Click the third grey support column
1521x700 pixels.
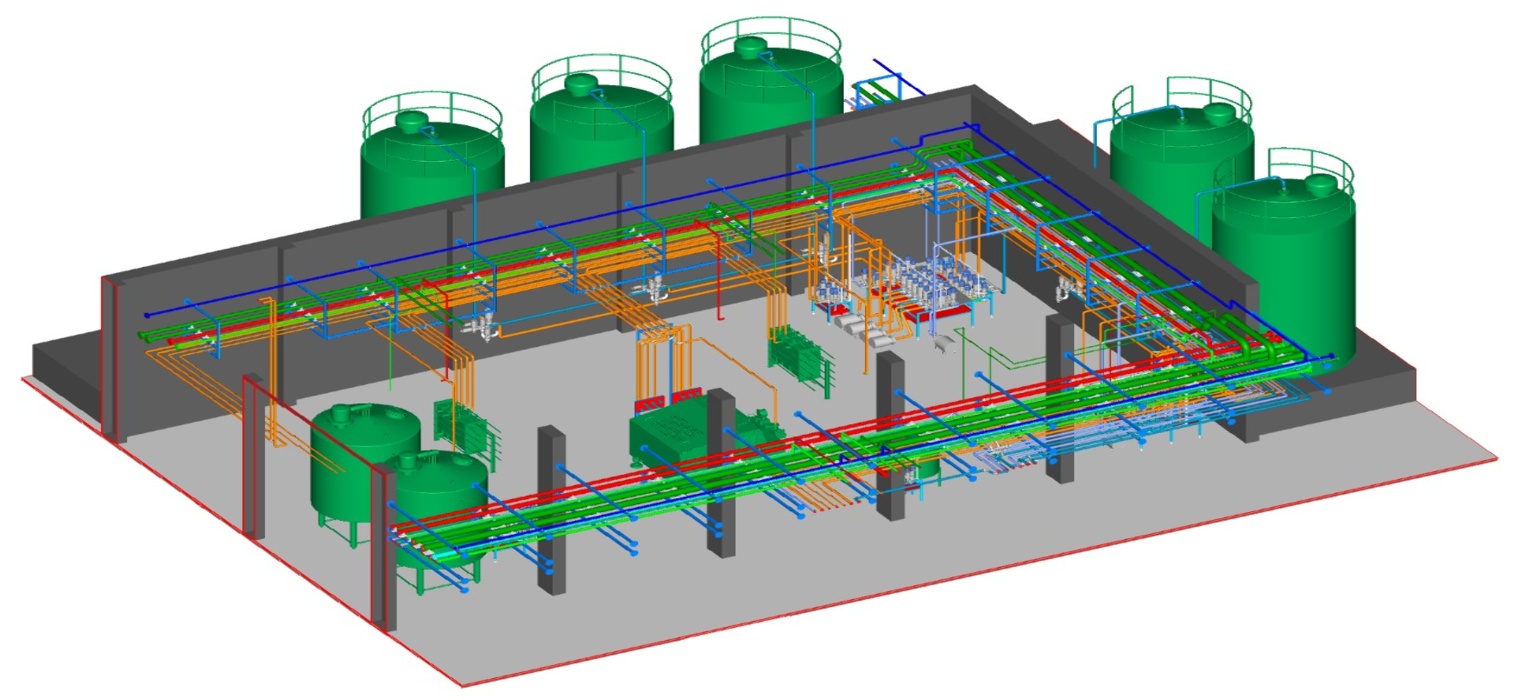[x=890, y=435]
